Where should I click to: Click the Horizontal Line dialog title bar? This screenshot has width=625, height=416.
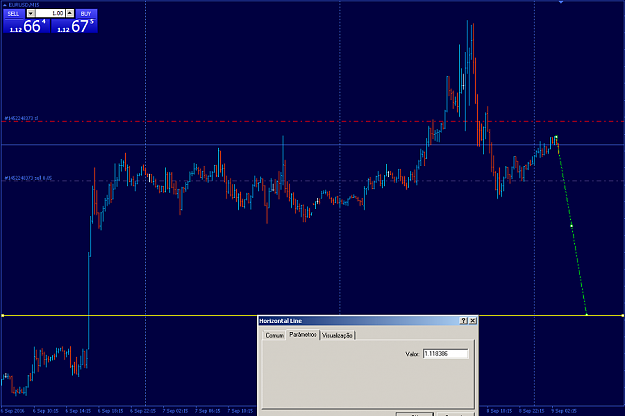[x=359, y=321]
